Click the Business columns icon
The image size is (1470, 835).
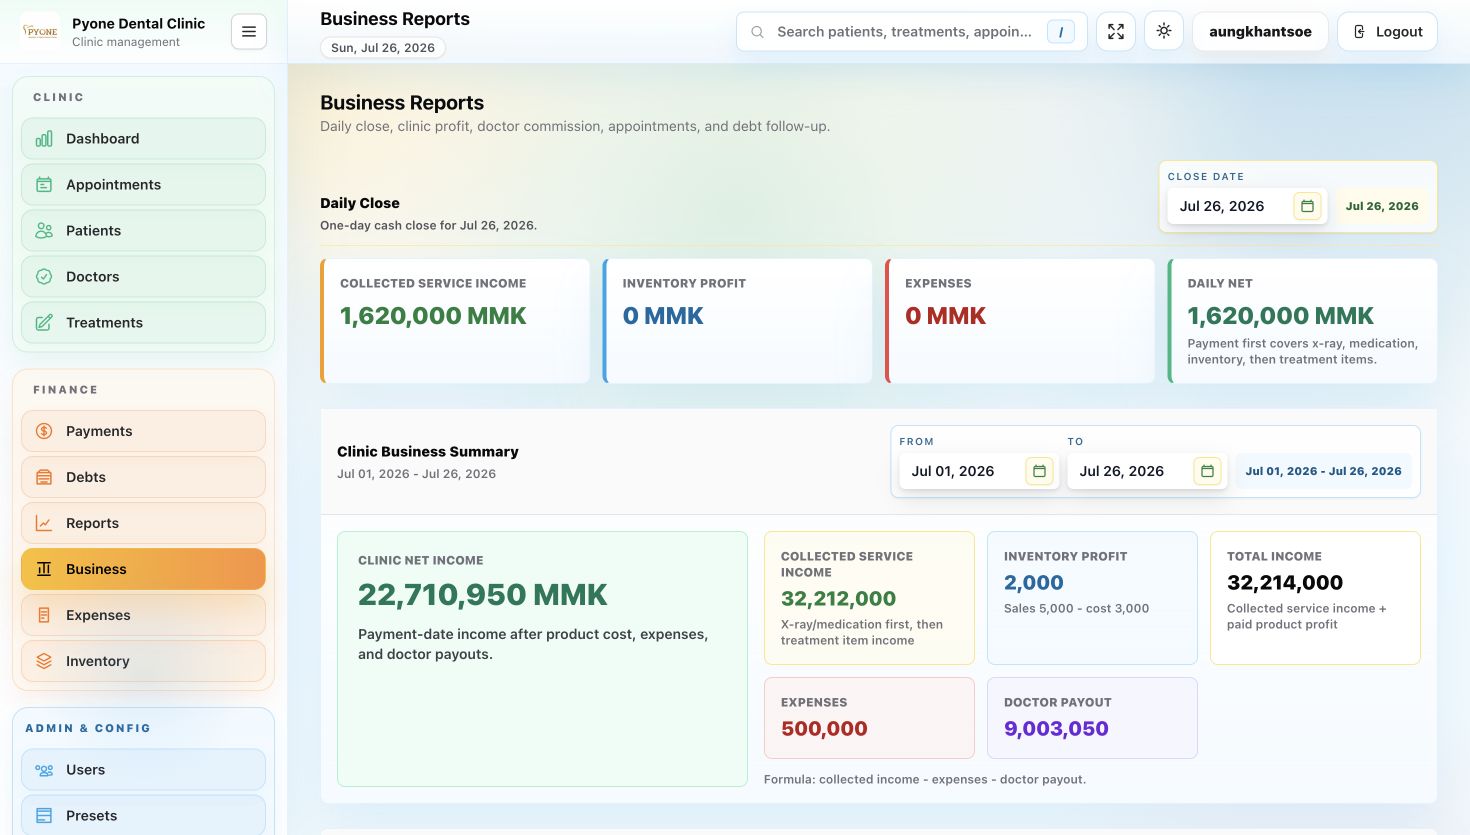(44, 569)
